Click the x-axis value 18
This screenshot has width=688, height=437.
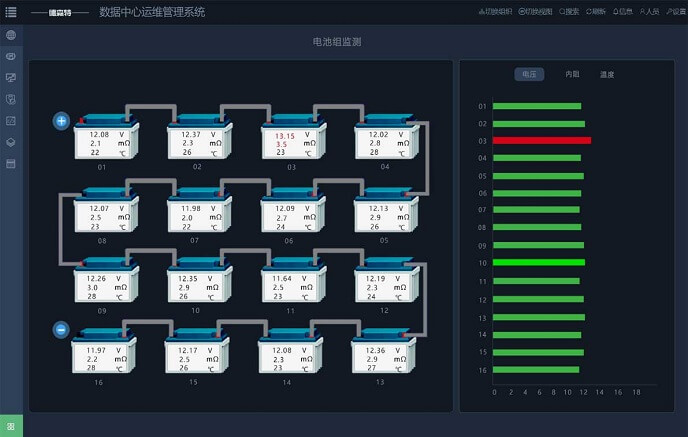coord(636,392)
